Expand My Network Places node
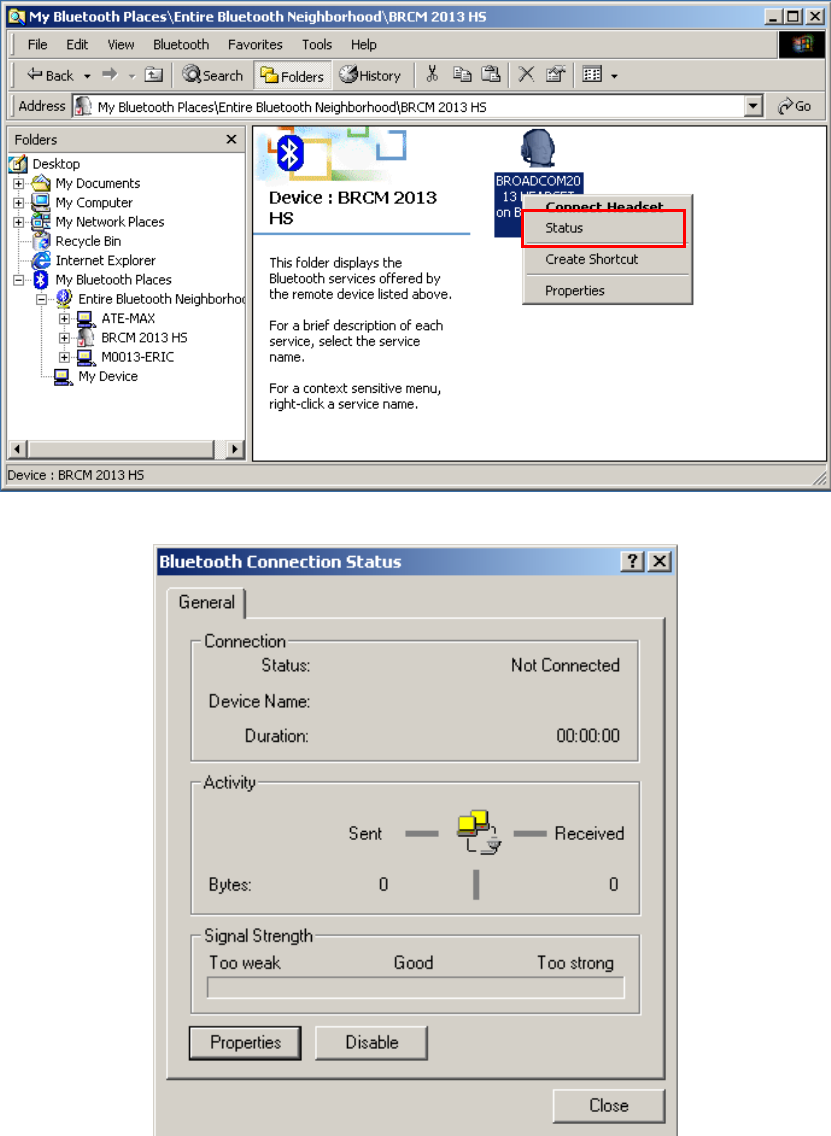Viewport: 831px width, 1136px height. 19,222
